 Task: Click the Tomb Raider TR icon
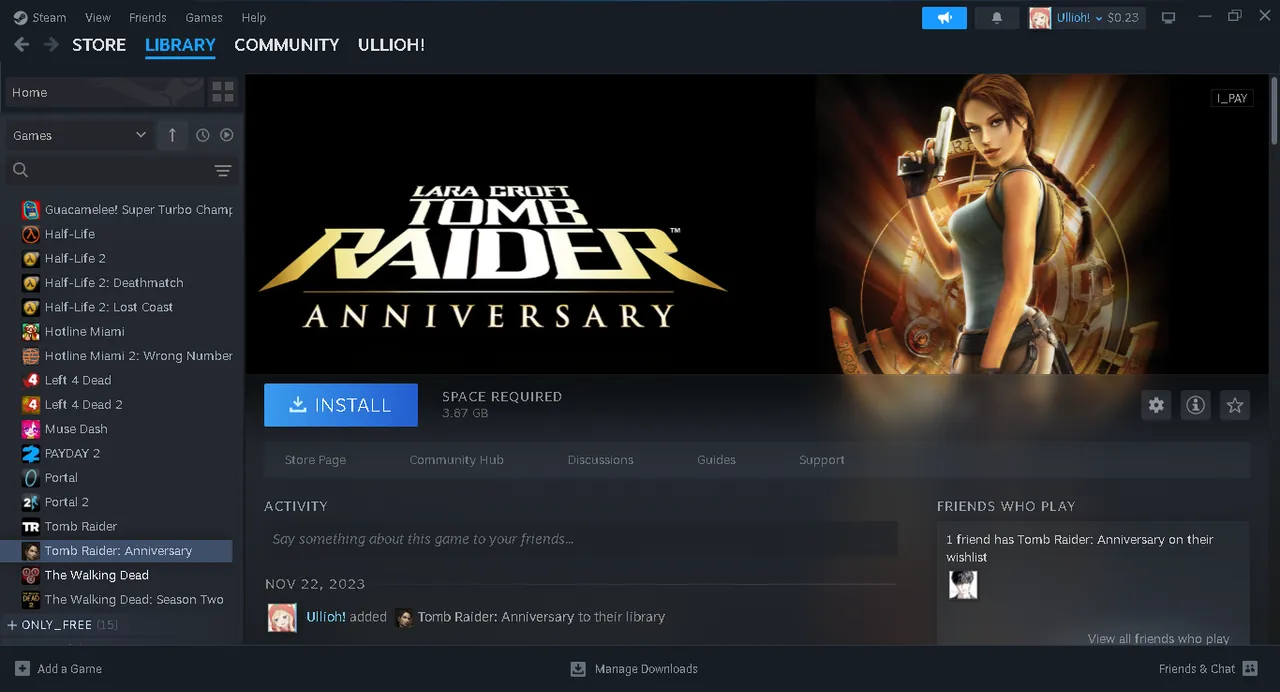(x=31, y=527)
